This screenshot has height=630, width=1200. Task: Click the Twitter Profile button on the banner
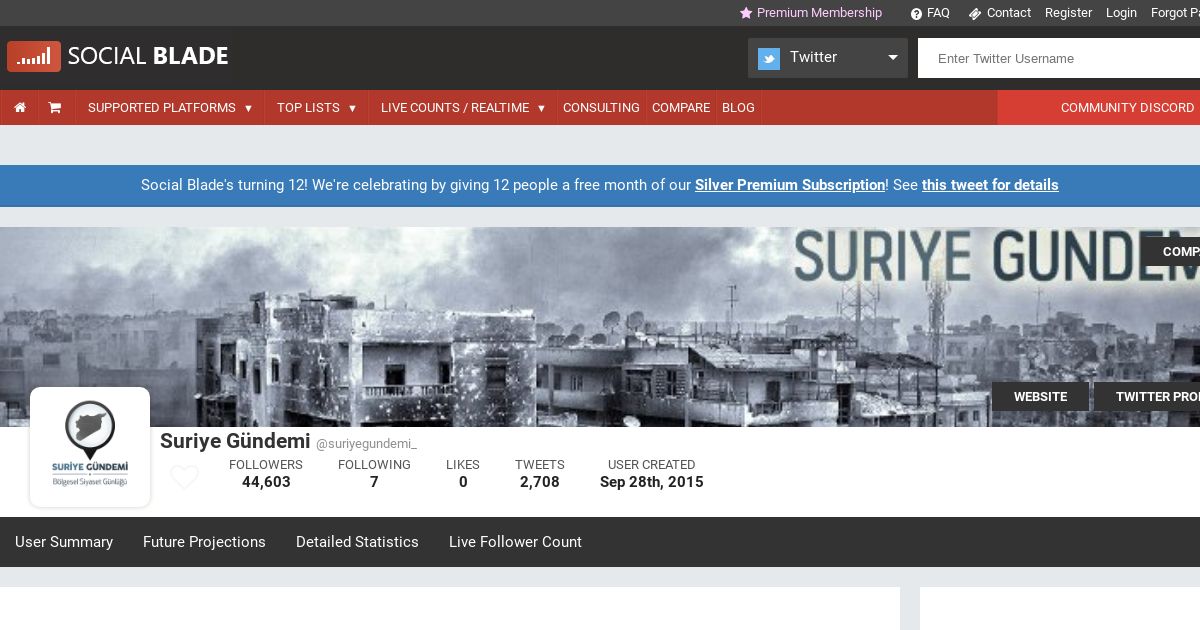pos(1147,397)
